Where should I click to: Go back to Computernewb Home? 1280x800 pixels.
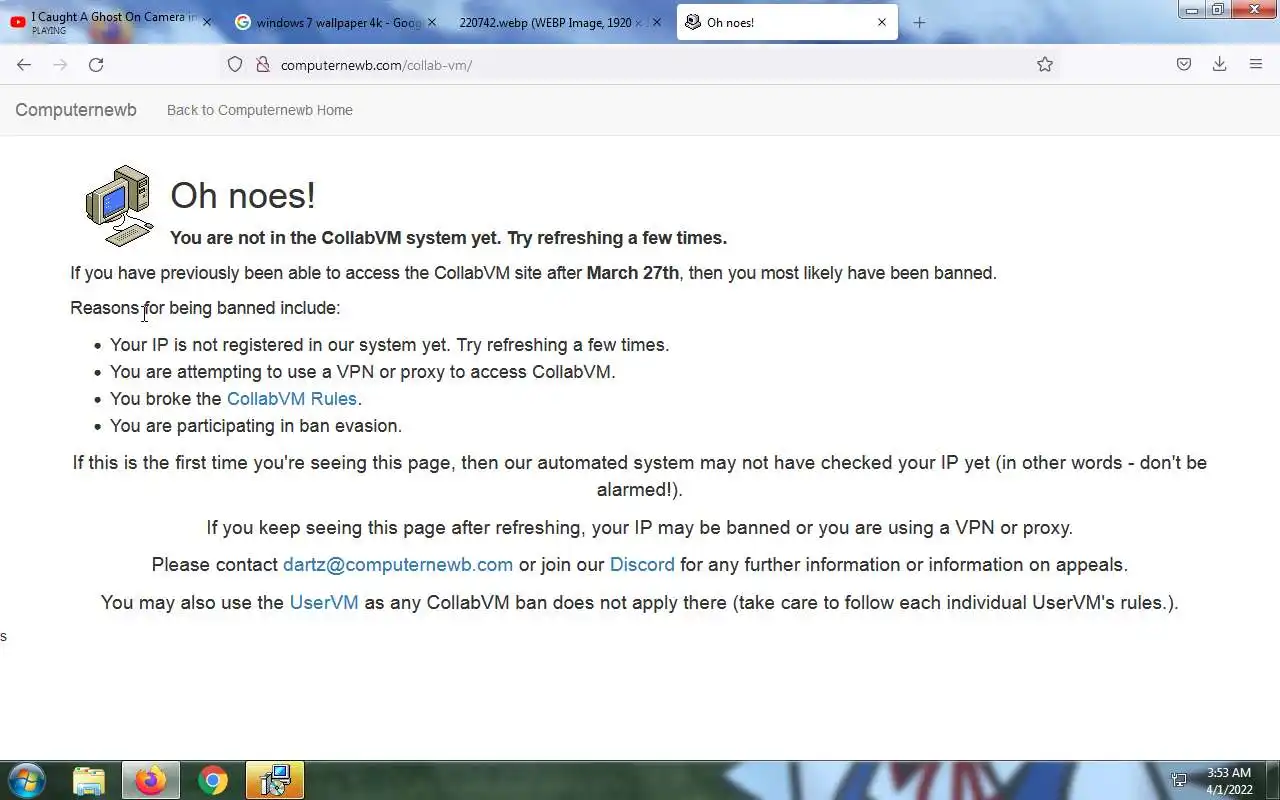[x=260, y=110]
